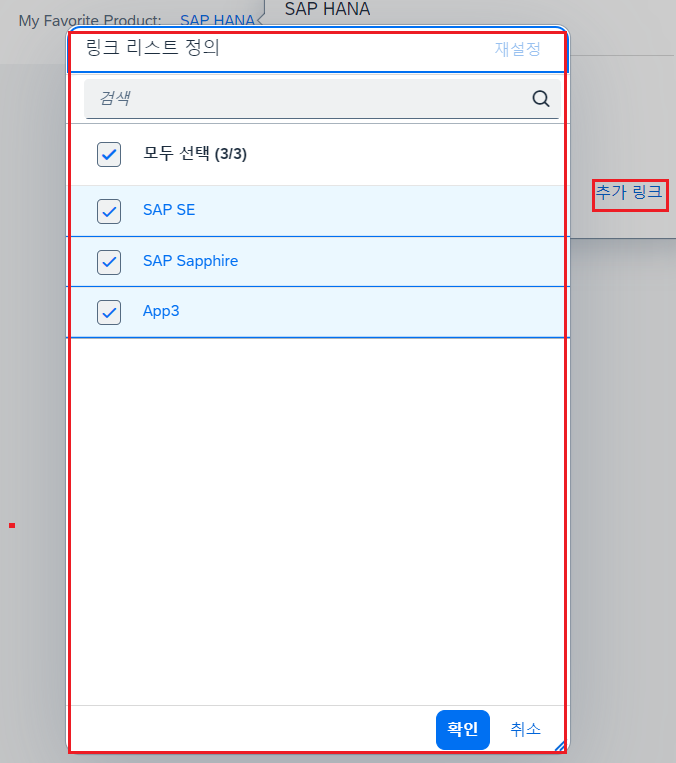676x763 pixels.
Task: Click the dialog resize handle corner
Action: [560, 745]
